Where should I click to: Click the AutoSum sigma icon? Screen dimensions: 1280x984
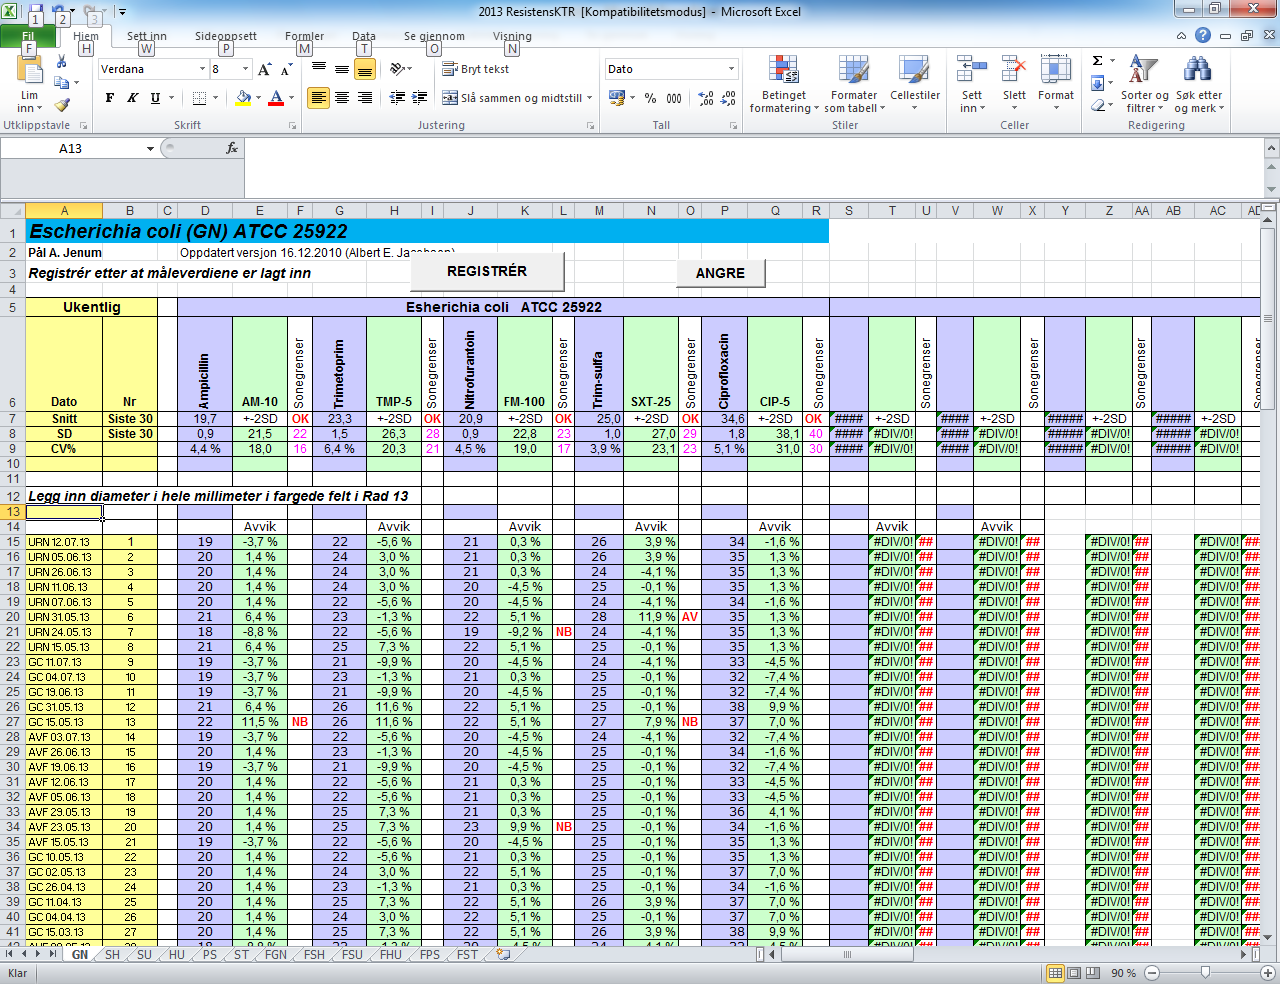(1097, 61)
